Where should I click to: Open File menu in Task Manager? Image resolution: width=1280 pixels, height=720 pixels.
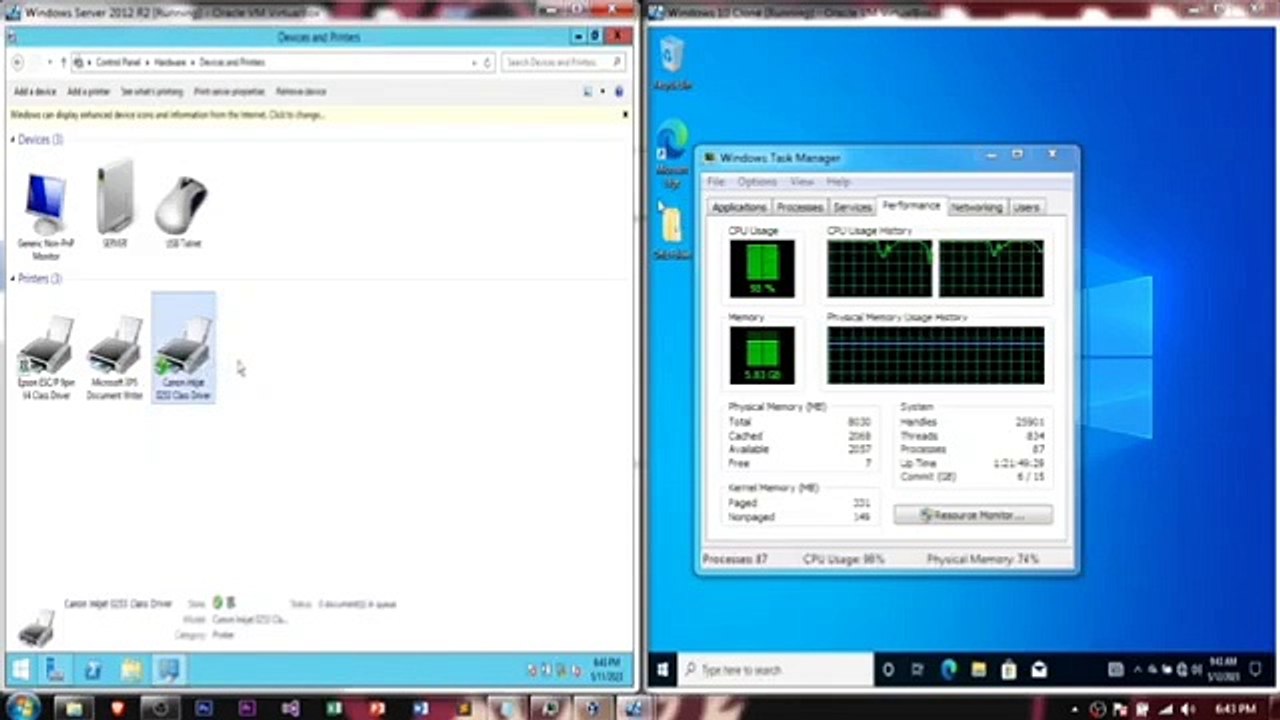click(716, 182)
